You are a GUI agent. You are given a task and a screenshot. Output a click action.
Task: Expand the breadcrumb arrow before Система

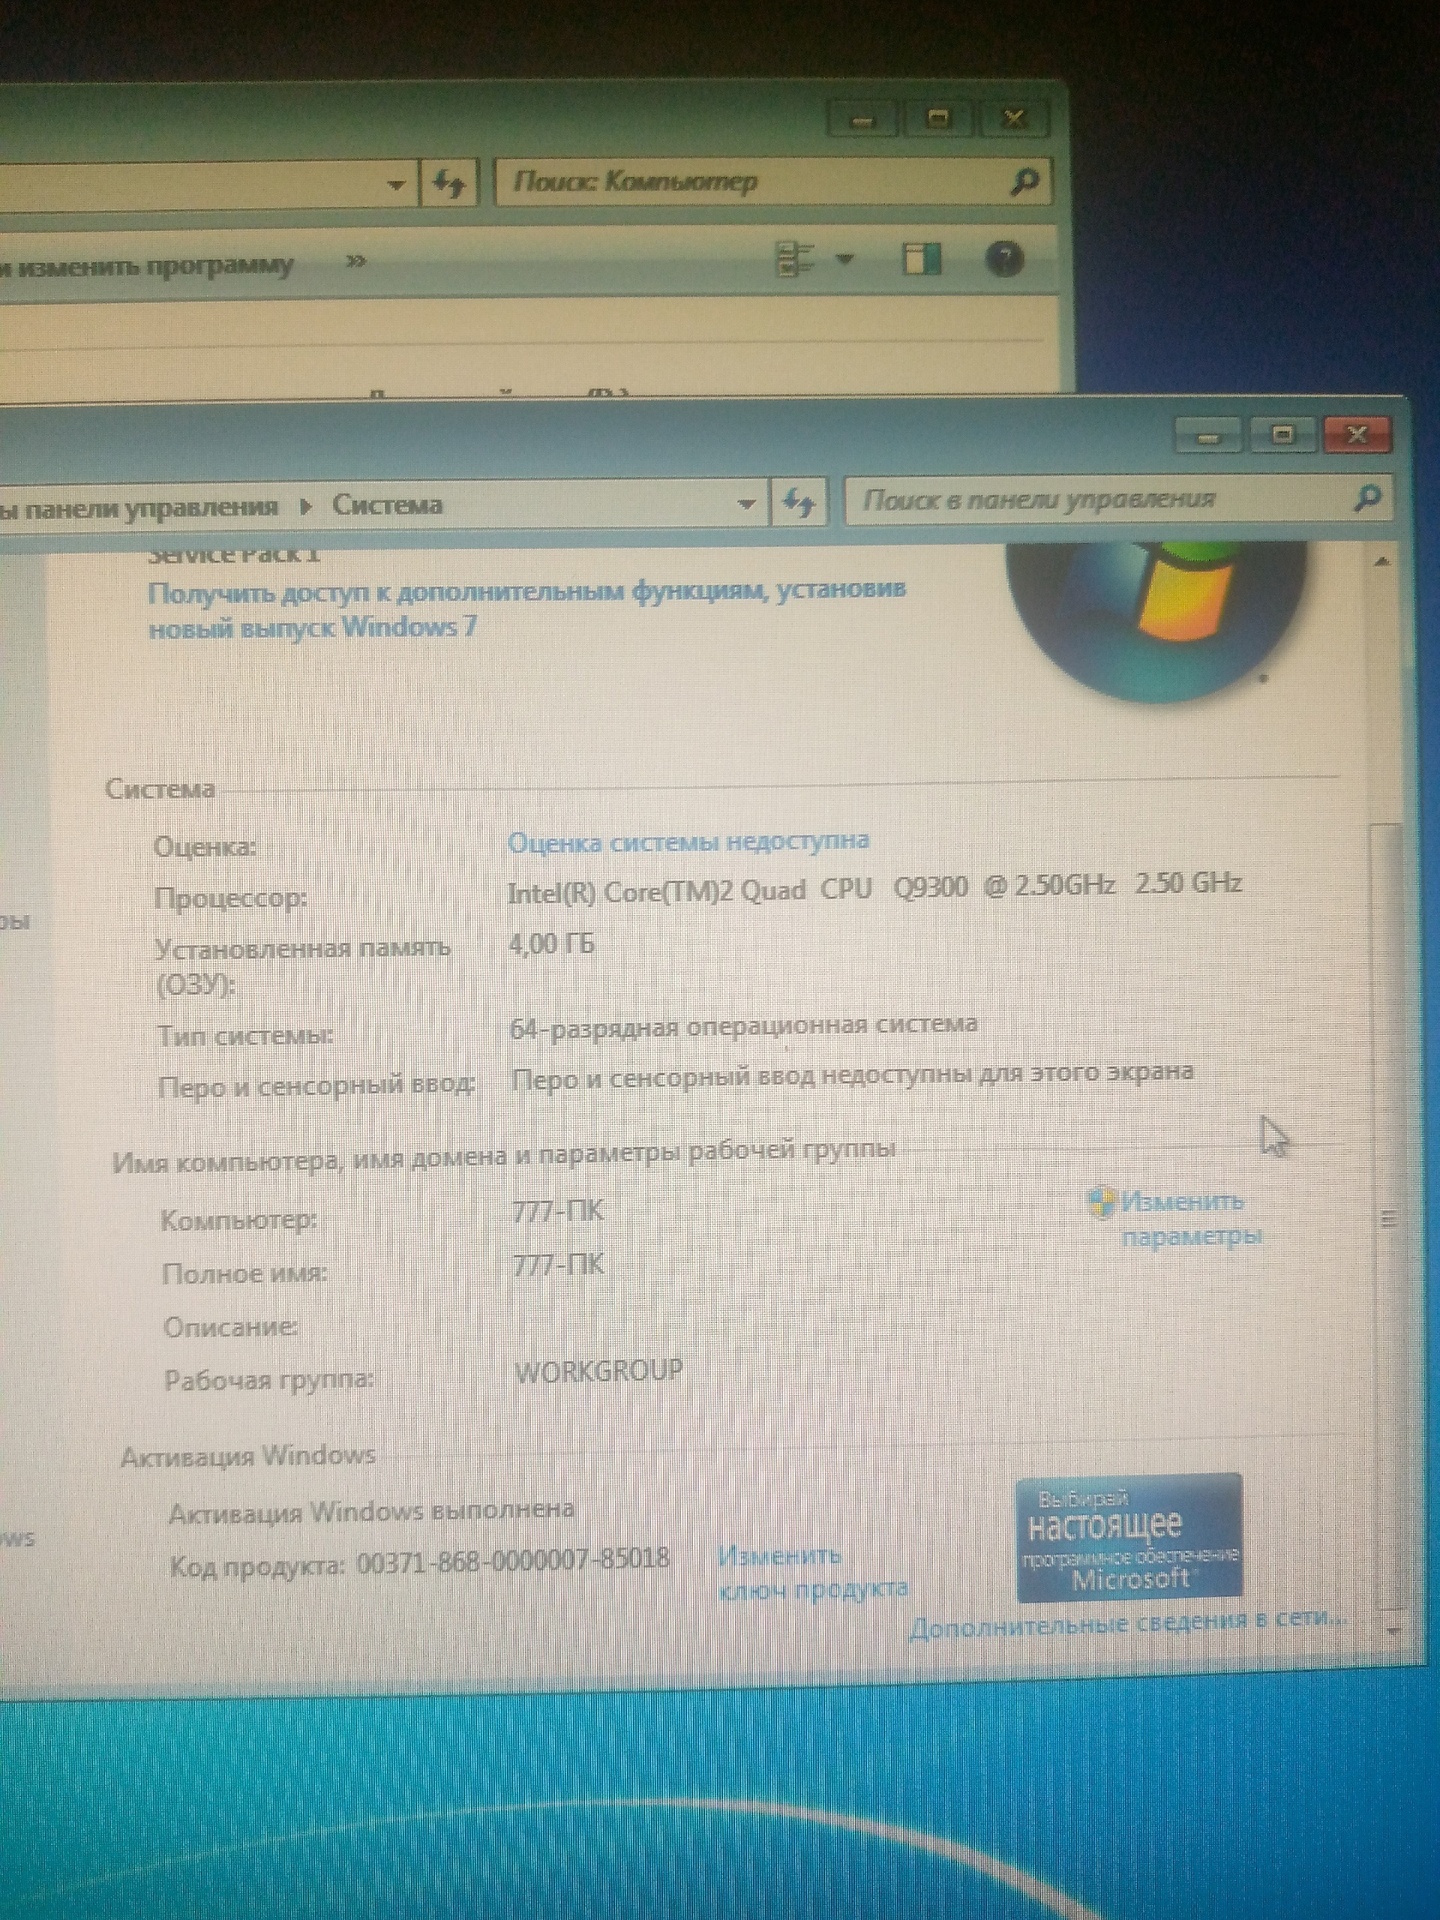point(307,506)
